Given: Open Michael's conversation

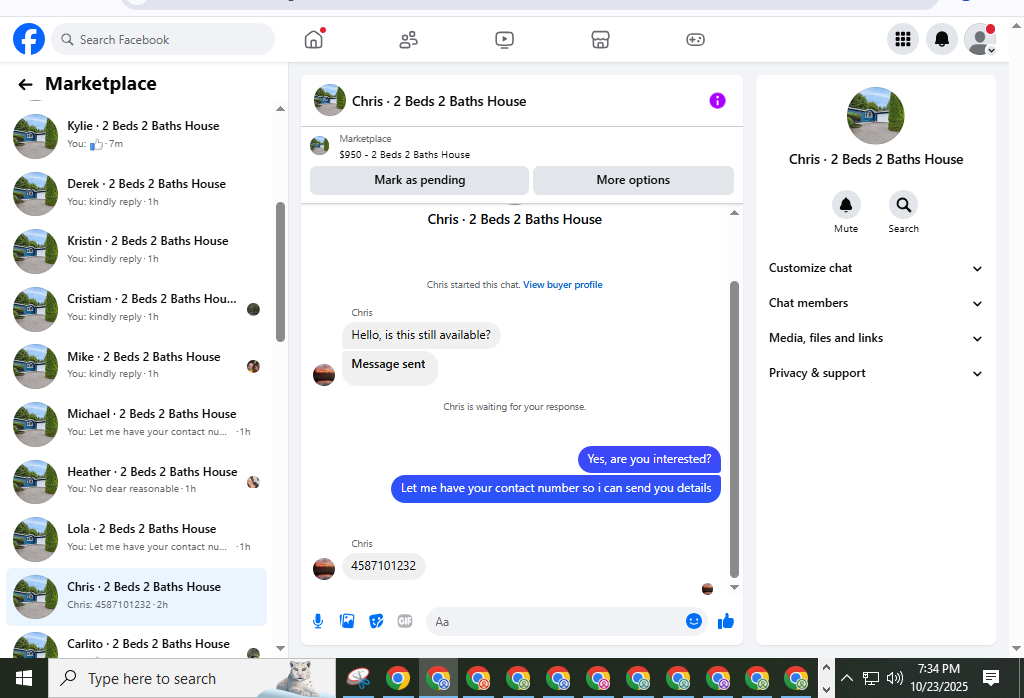Looking at the screenshot, I should pos(136,423).
